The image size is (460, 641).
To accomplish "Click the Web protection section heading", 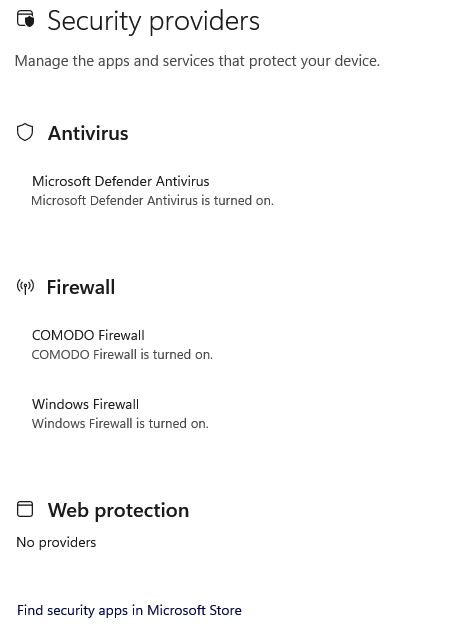I will [x=119, y=510].
